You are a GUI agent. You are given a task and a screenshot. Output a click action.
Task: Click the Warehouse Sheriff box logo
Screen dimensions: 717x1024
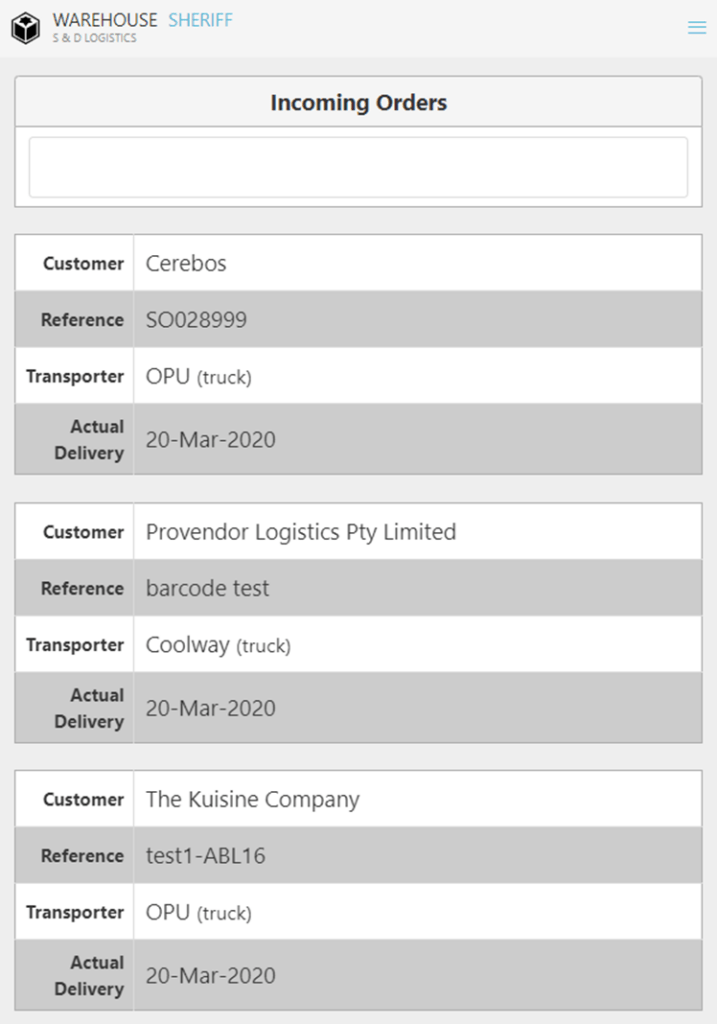[26, 28]
